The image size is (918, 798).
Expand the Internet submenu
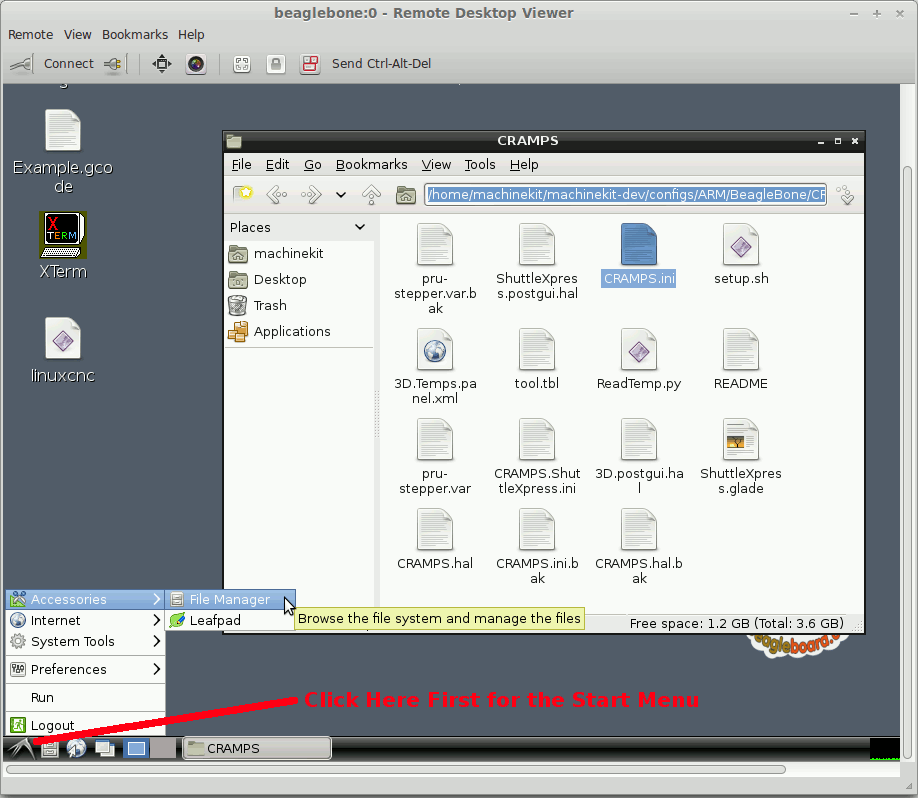click(x=85, y=621)
